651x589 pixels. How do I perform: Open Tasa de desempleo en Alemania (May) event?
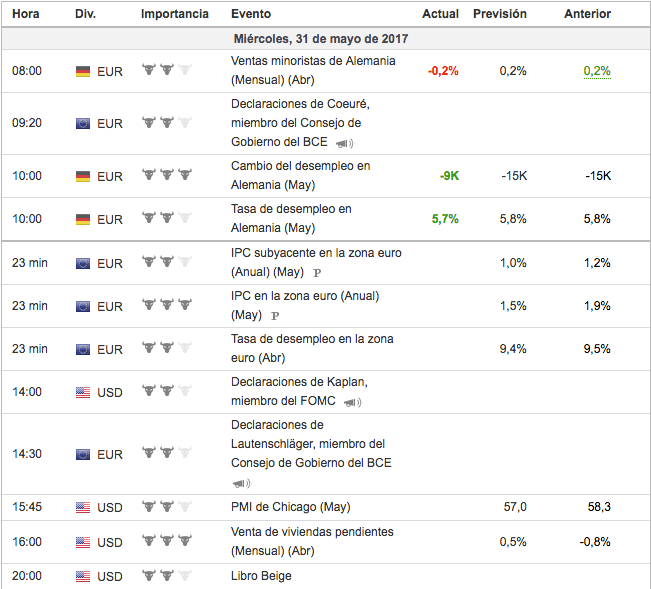(291, 218)
